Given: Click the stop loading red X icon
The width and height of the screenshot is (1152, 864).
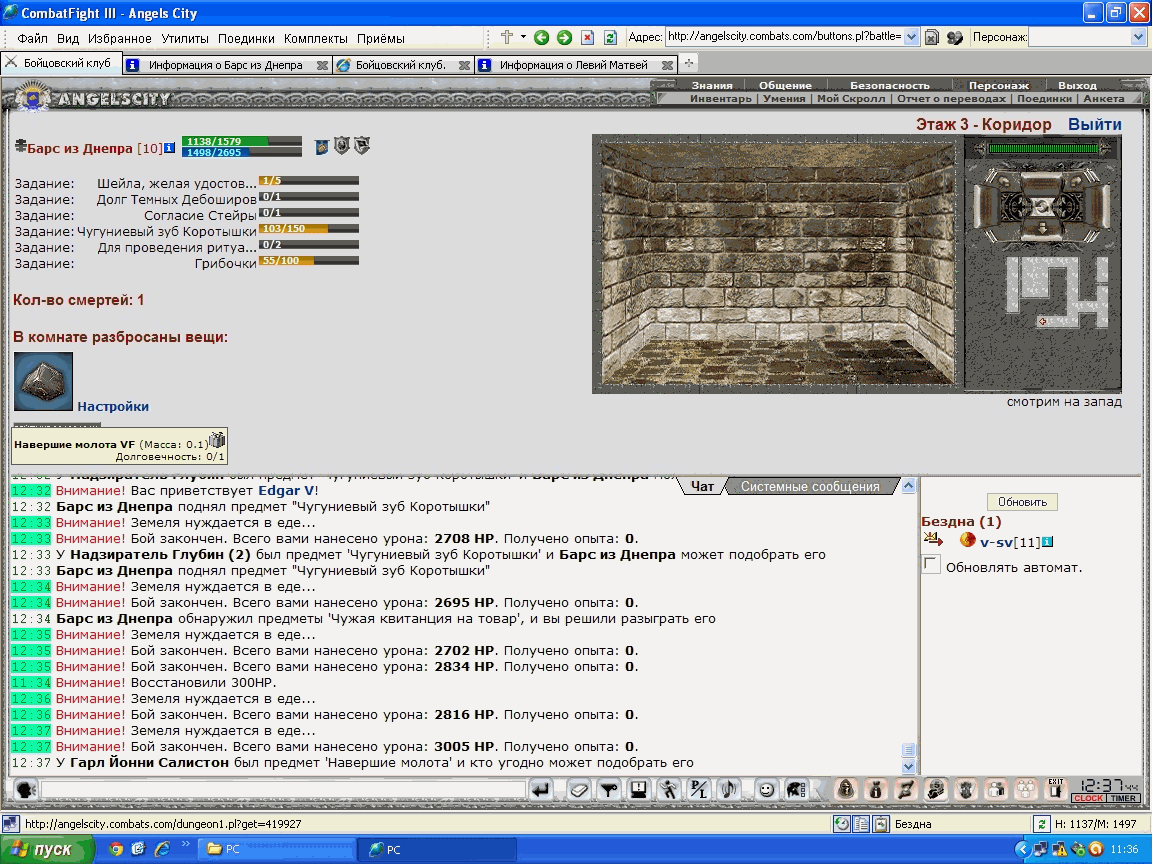Looking at the screenshot, I should (587, 37).
